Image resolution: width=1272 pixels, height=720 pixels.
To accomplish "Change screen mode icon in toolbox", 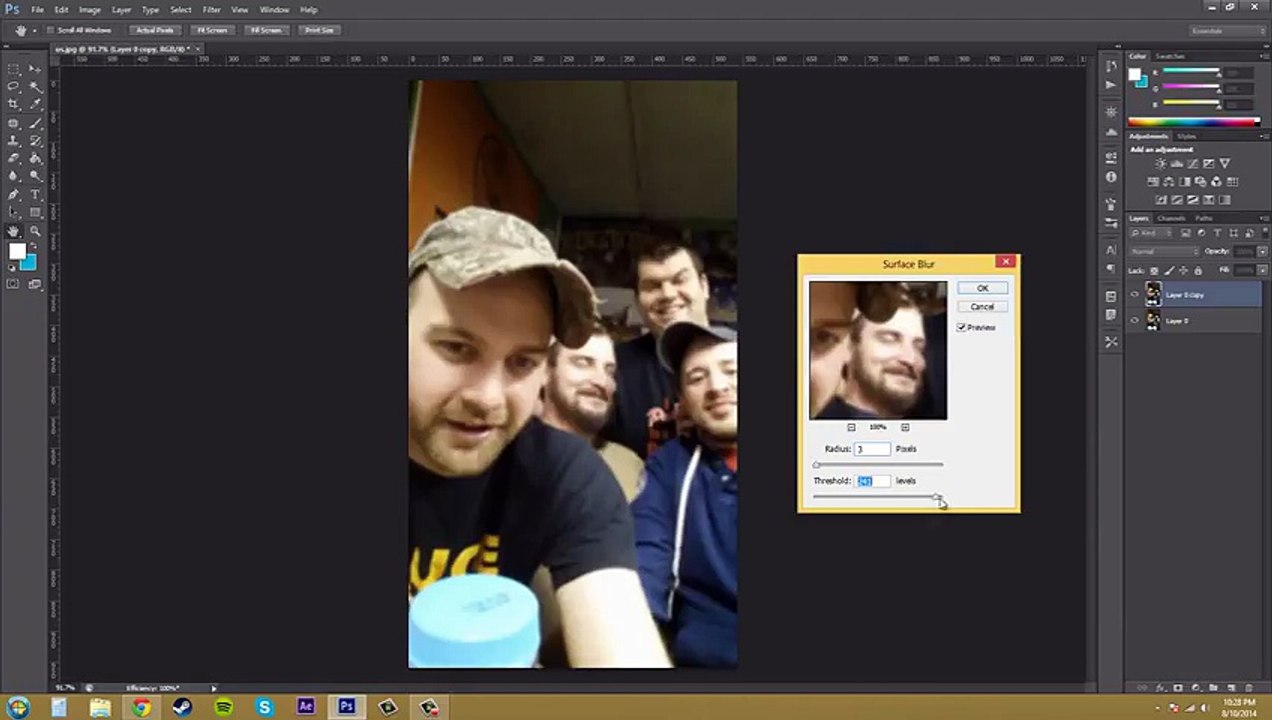I will click(x=35, y=284).
